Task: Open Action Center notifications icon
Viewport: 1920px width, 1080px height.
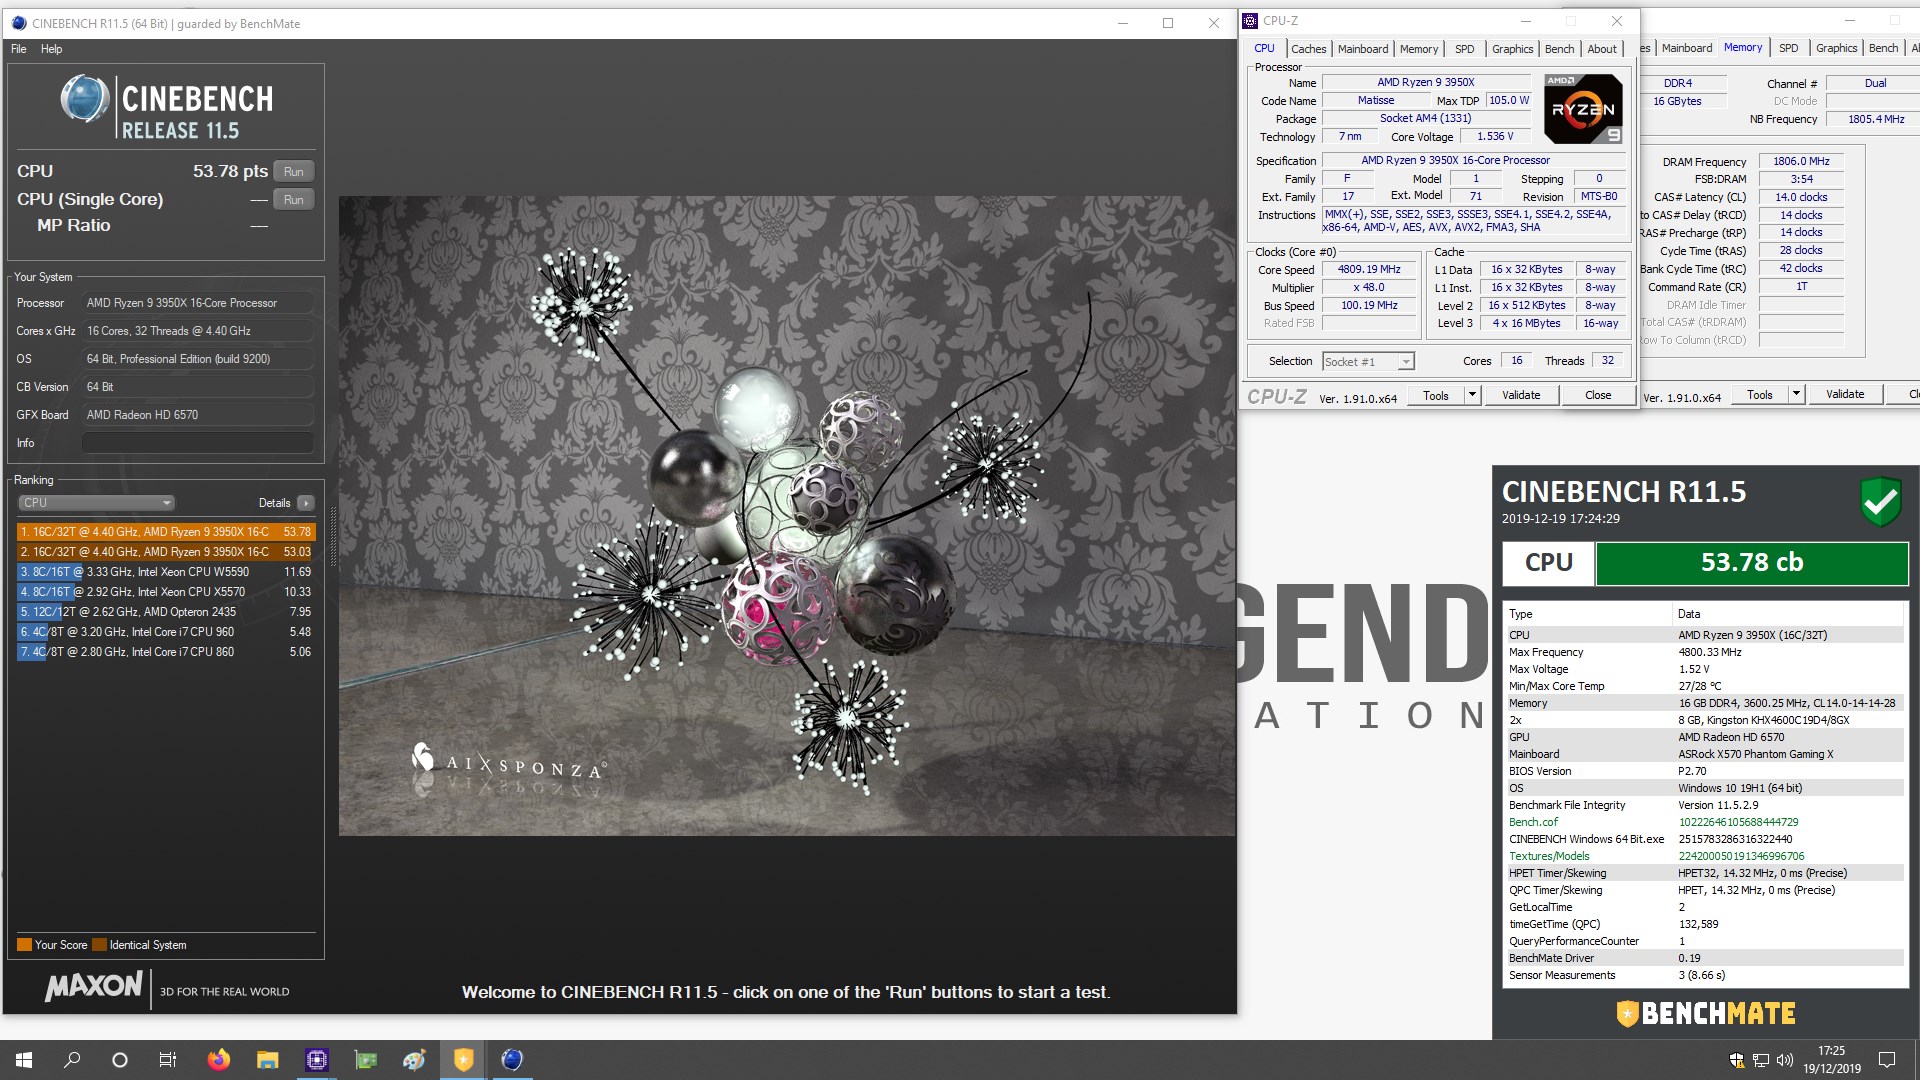Action: tap(1887, 1060)
